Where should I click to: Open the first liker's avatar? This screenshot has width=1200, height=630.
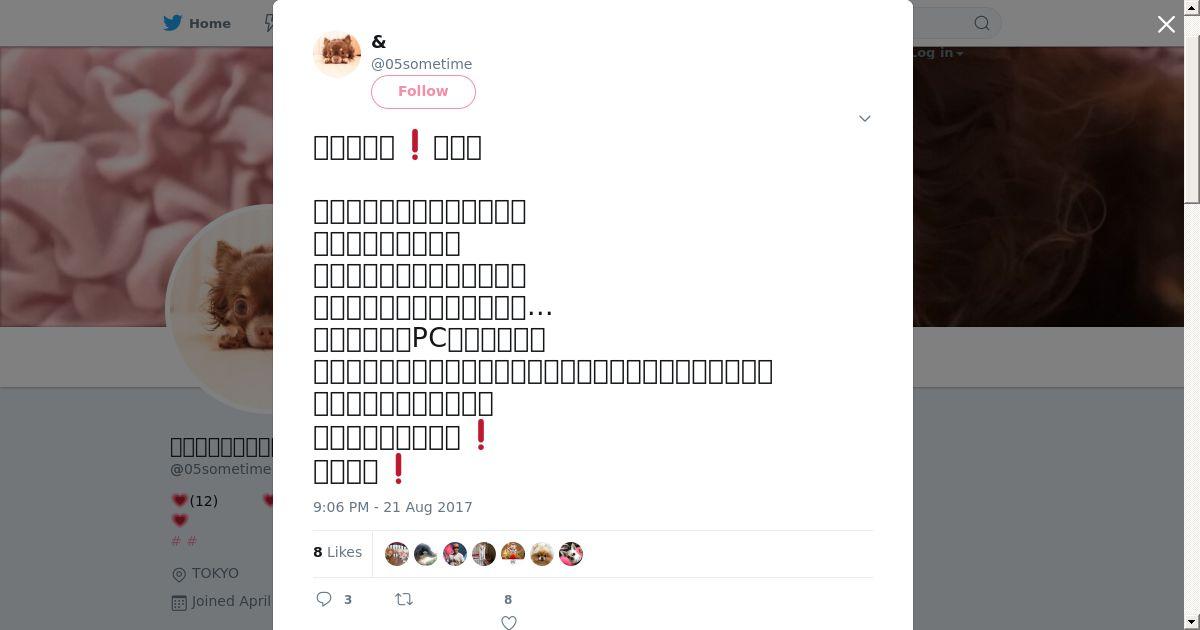pos(397,554)
